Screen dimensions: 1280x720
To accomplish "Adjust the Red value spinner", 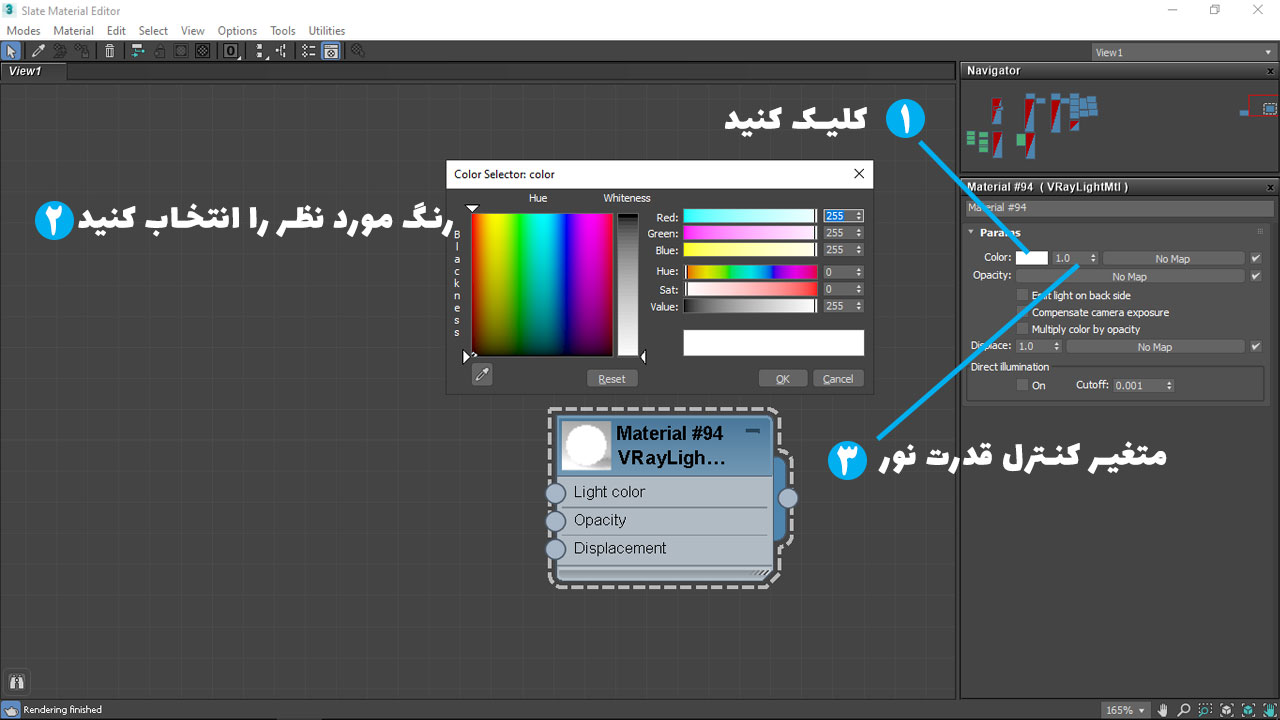I will click(859, 216).
